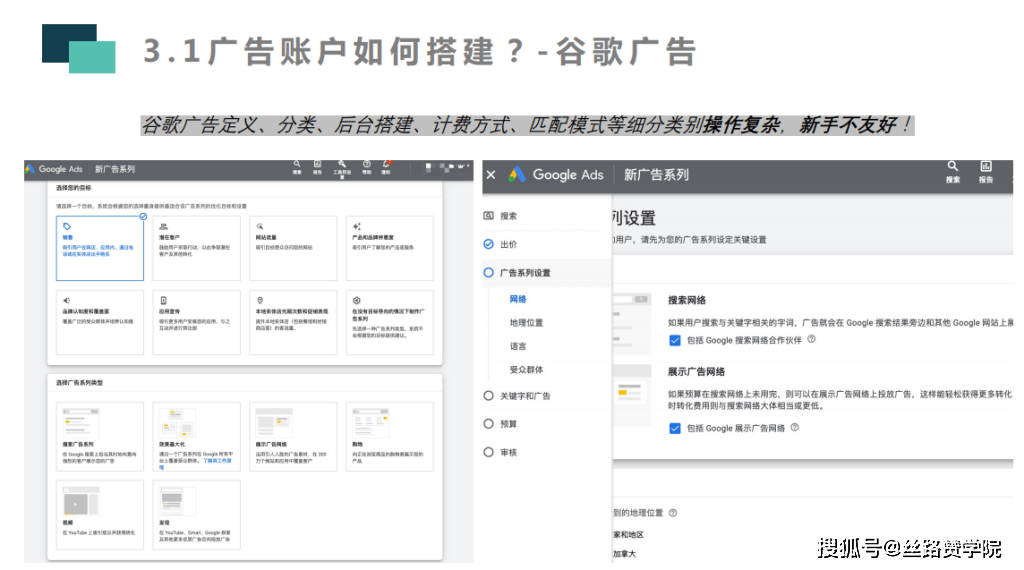Click the notifications bell icon
The image size is (1024, 570).
point(387,165)
